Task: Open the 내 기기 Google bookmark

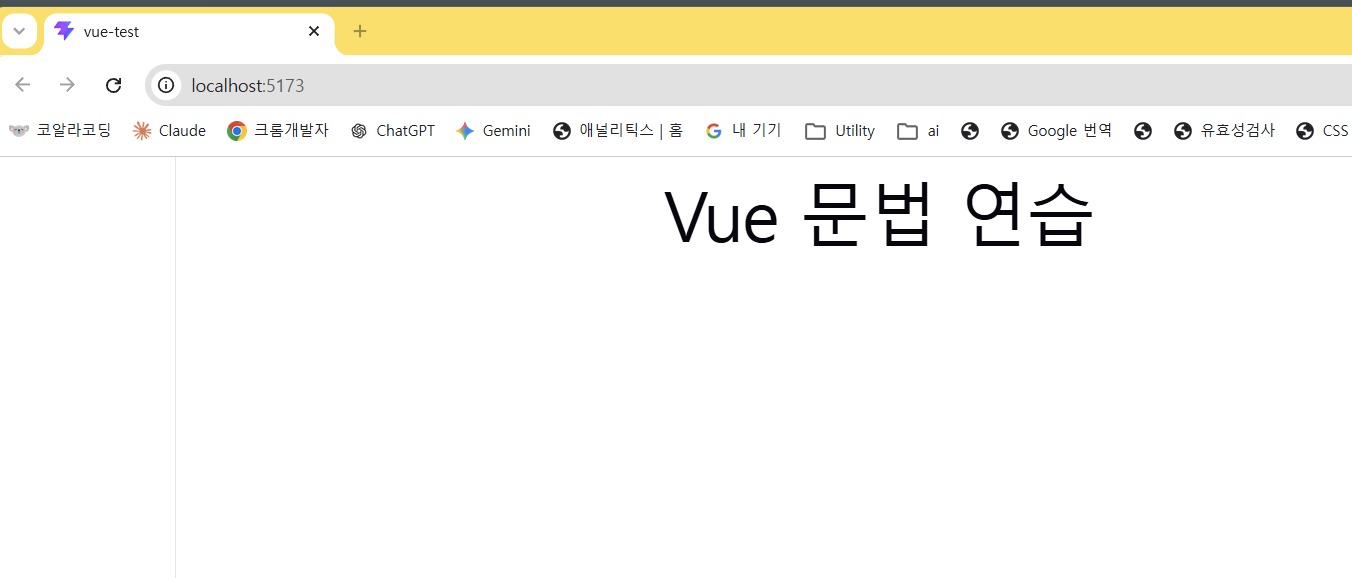Action: pyautogui.click(x=743, y=131)
